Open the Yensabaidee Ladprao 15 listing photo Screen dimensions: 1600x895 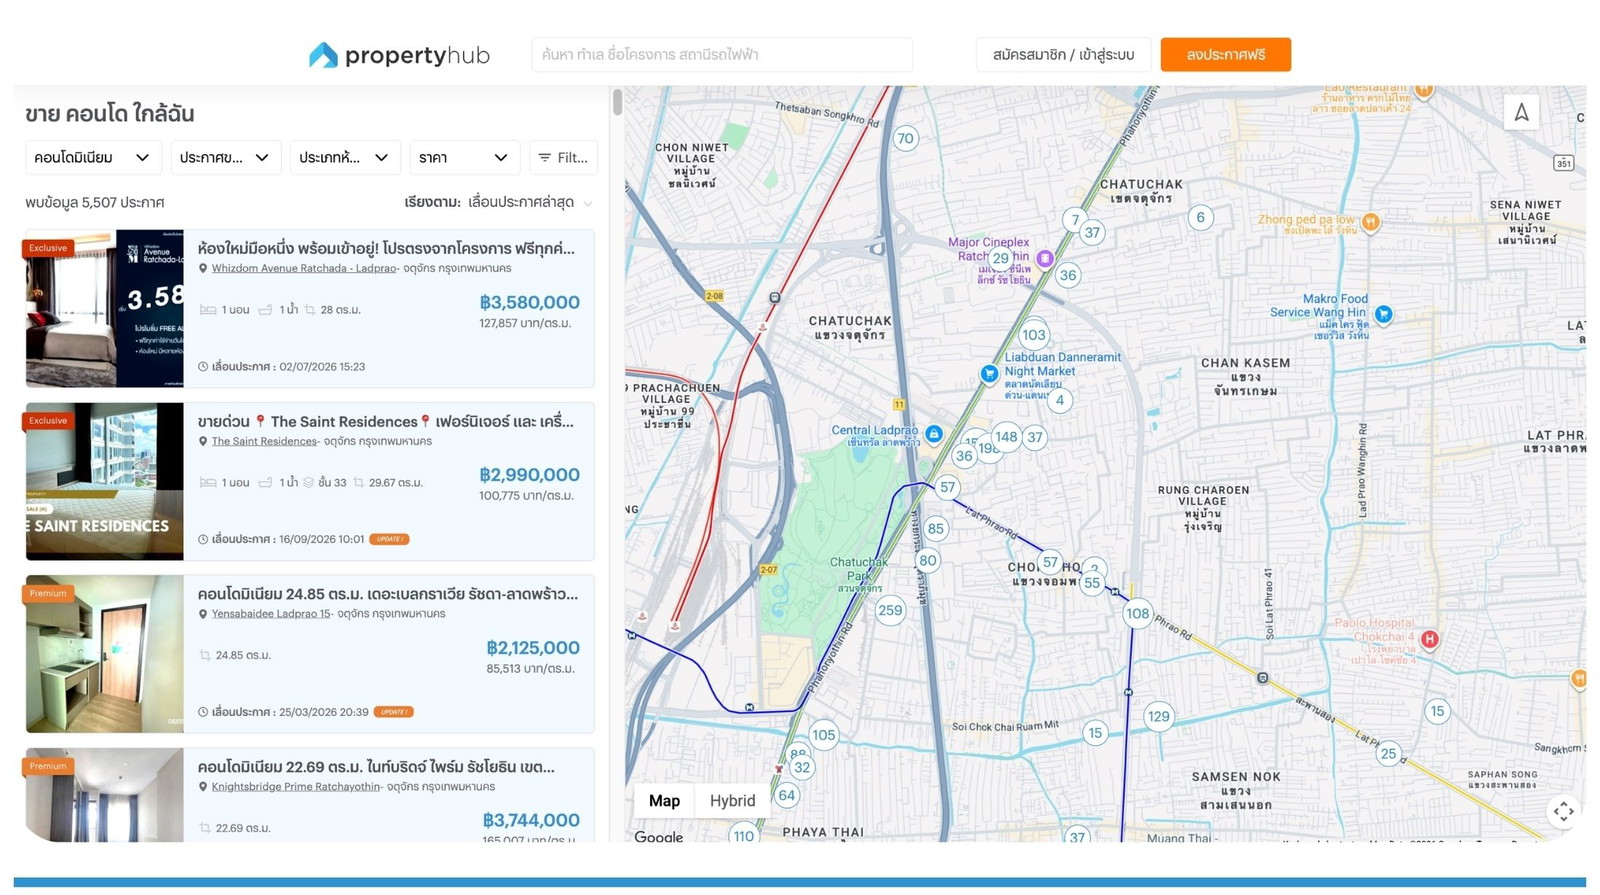click(105, 654)
